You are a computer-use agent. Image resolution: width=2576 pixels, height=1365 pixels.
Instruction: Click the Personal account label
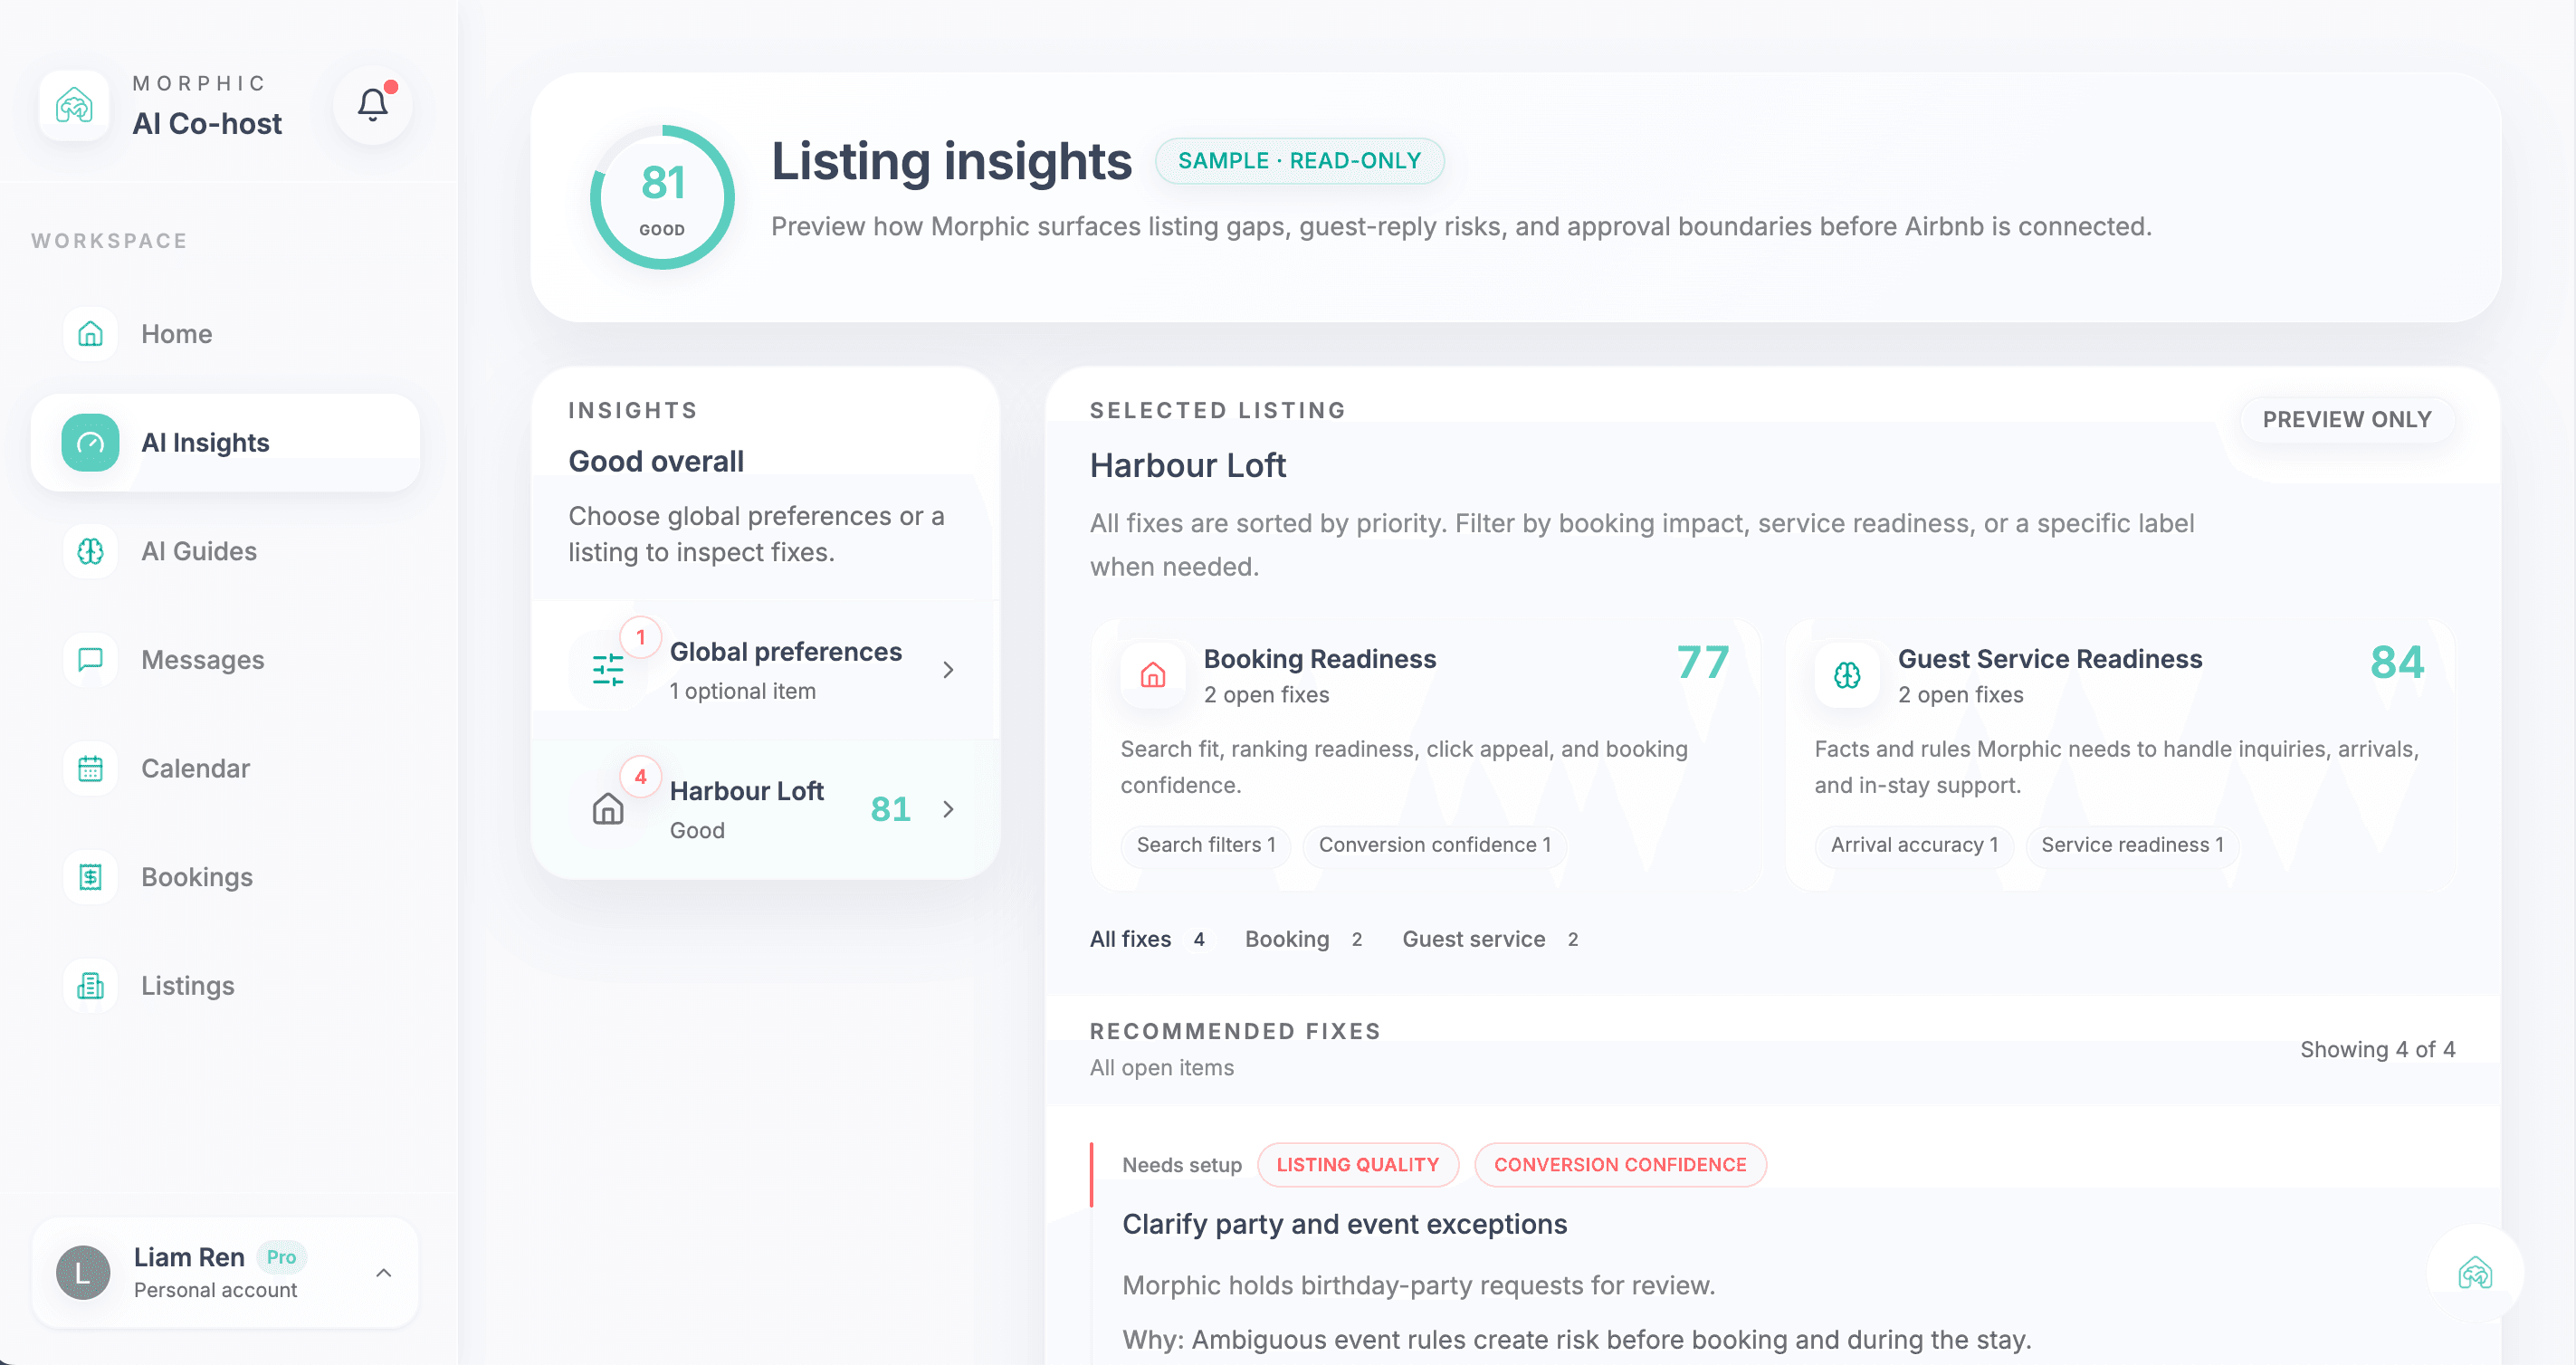pos(215,1290)
